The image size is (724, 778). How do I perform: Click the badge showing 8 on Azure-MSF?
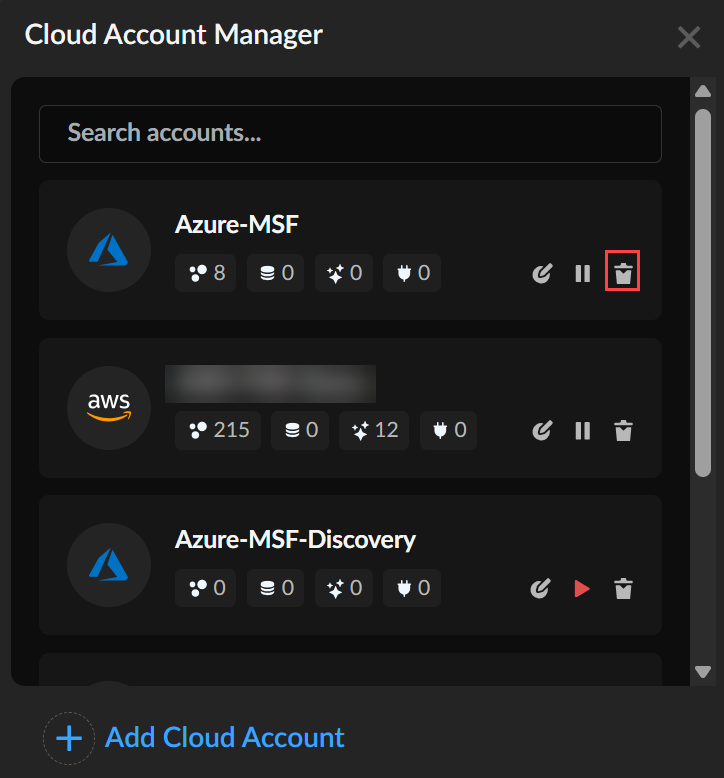tap(206, 273)
